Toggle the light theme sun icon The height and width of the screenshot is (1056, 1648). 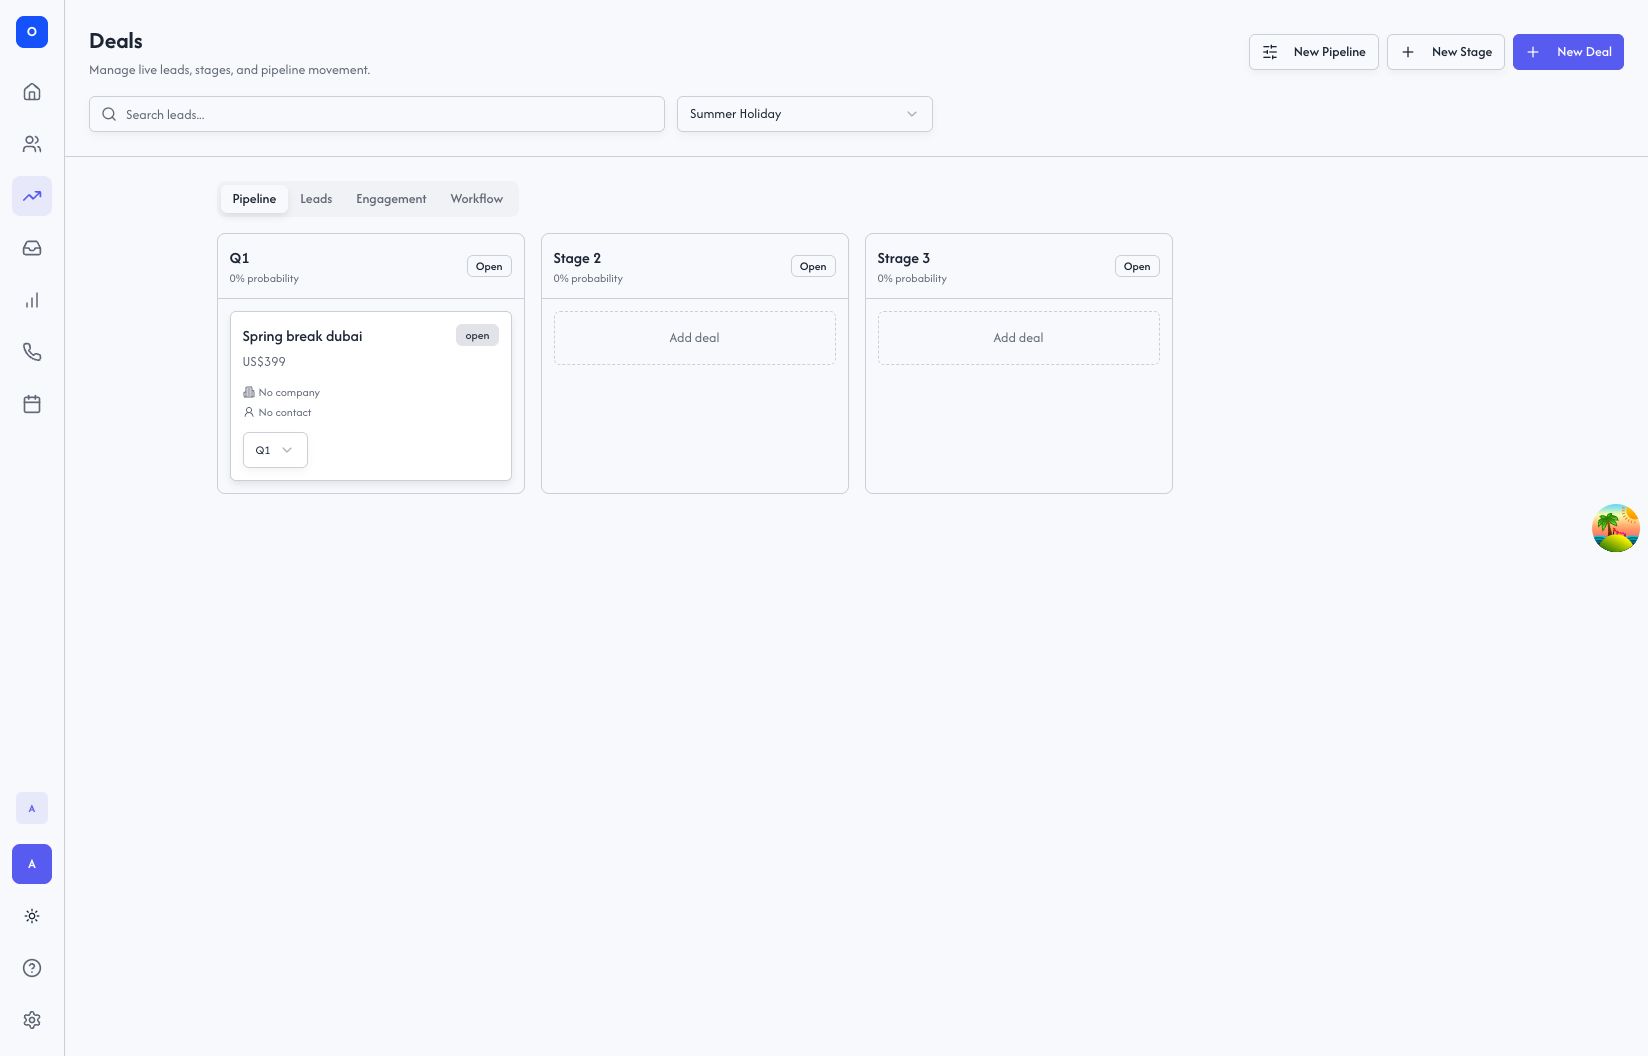point(32,916)
